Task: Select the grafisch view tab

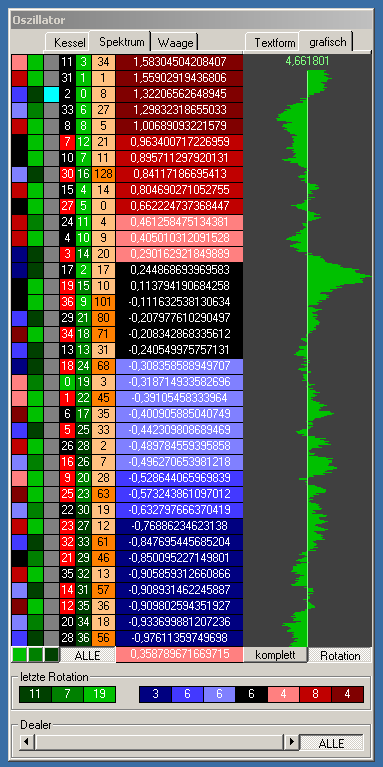Action: 327,42
